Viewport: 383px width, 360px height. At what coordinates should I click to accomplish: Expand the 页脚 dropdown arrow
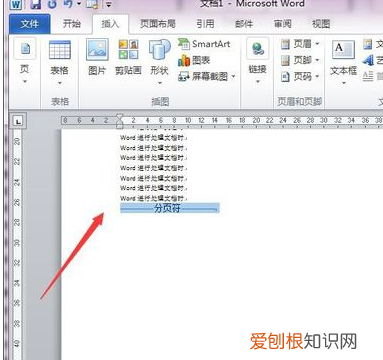pos(317,60)
